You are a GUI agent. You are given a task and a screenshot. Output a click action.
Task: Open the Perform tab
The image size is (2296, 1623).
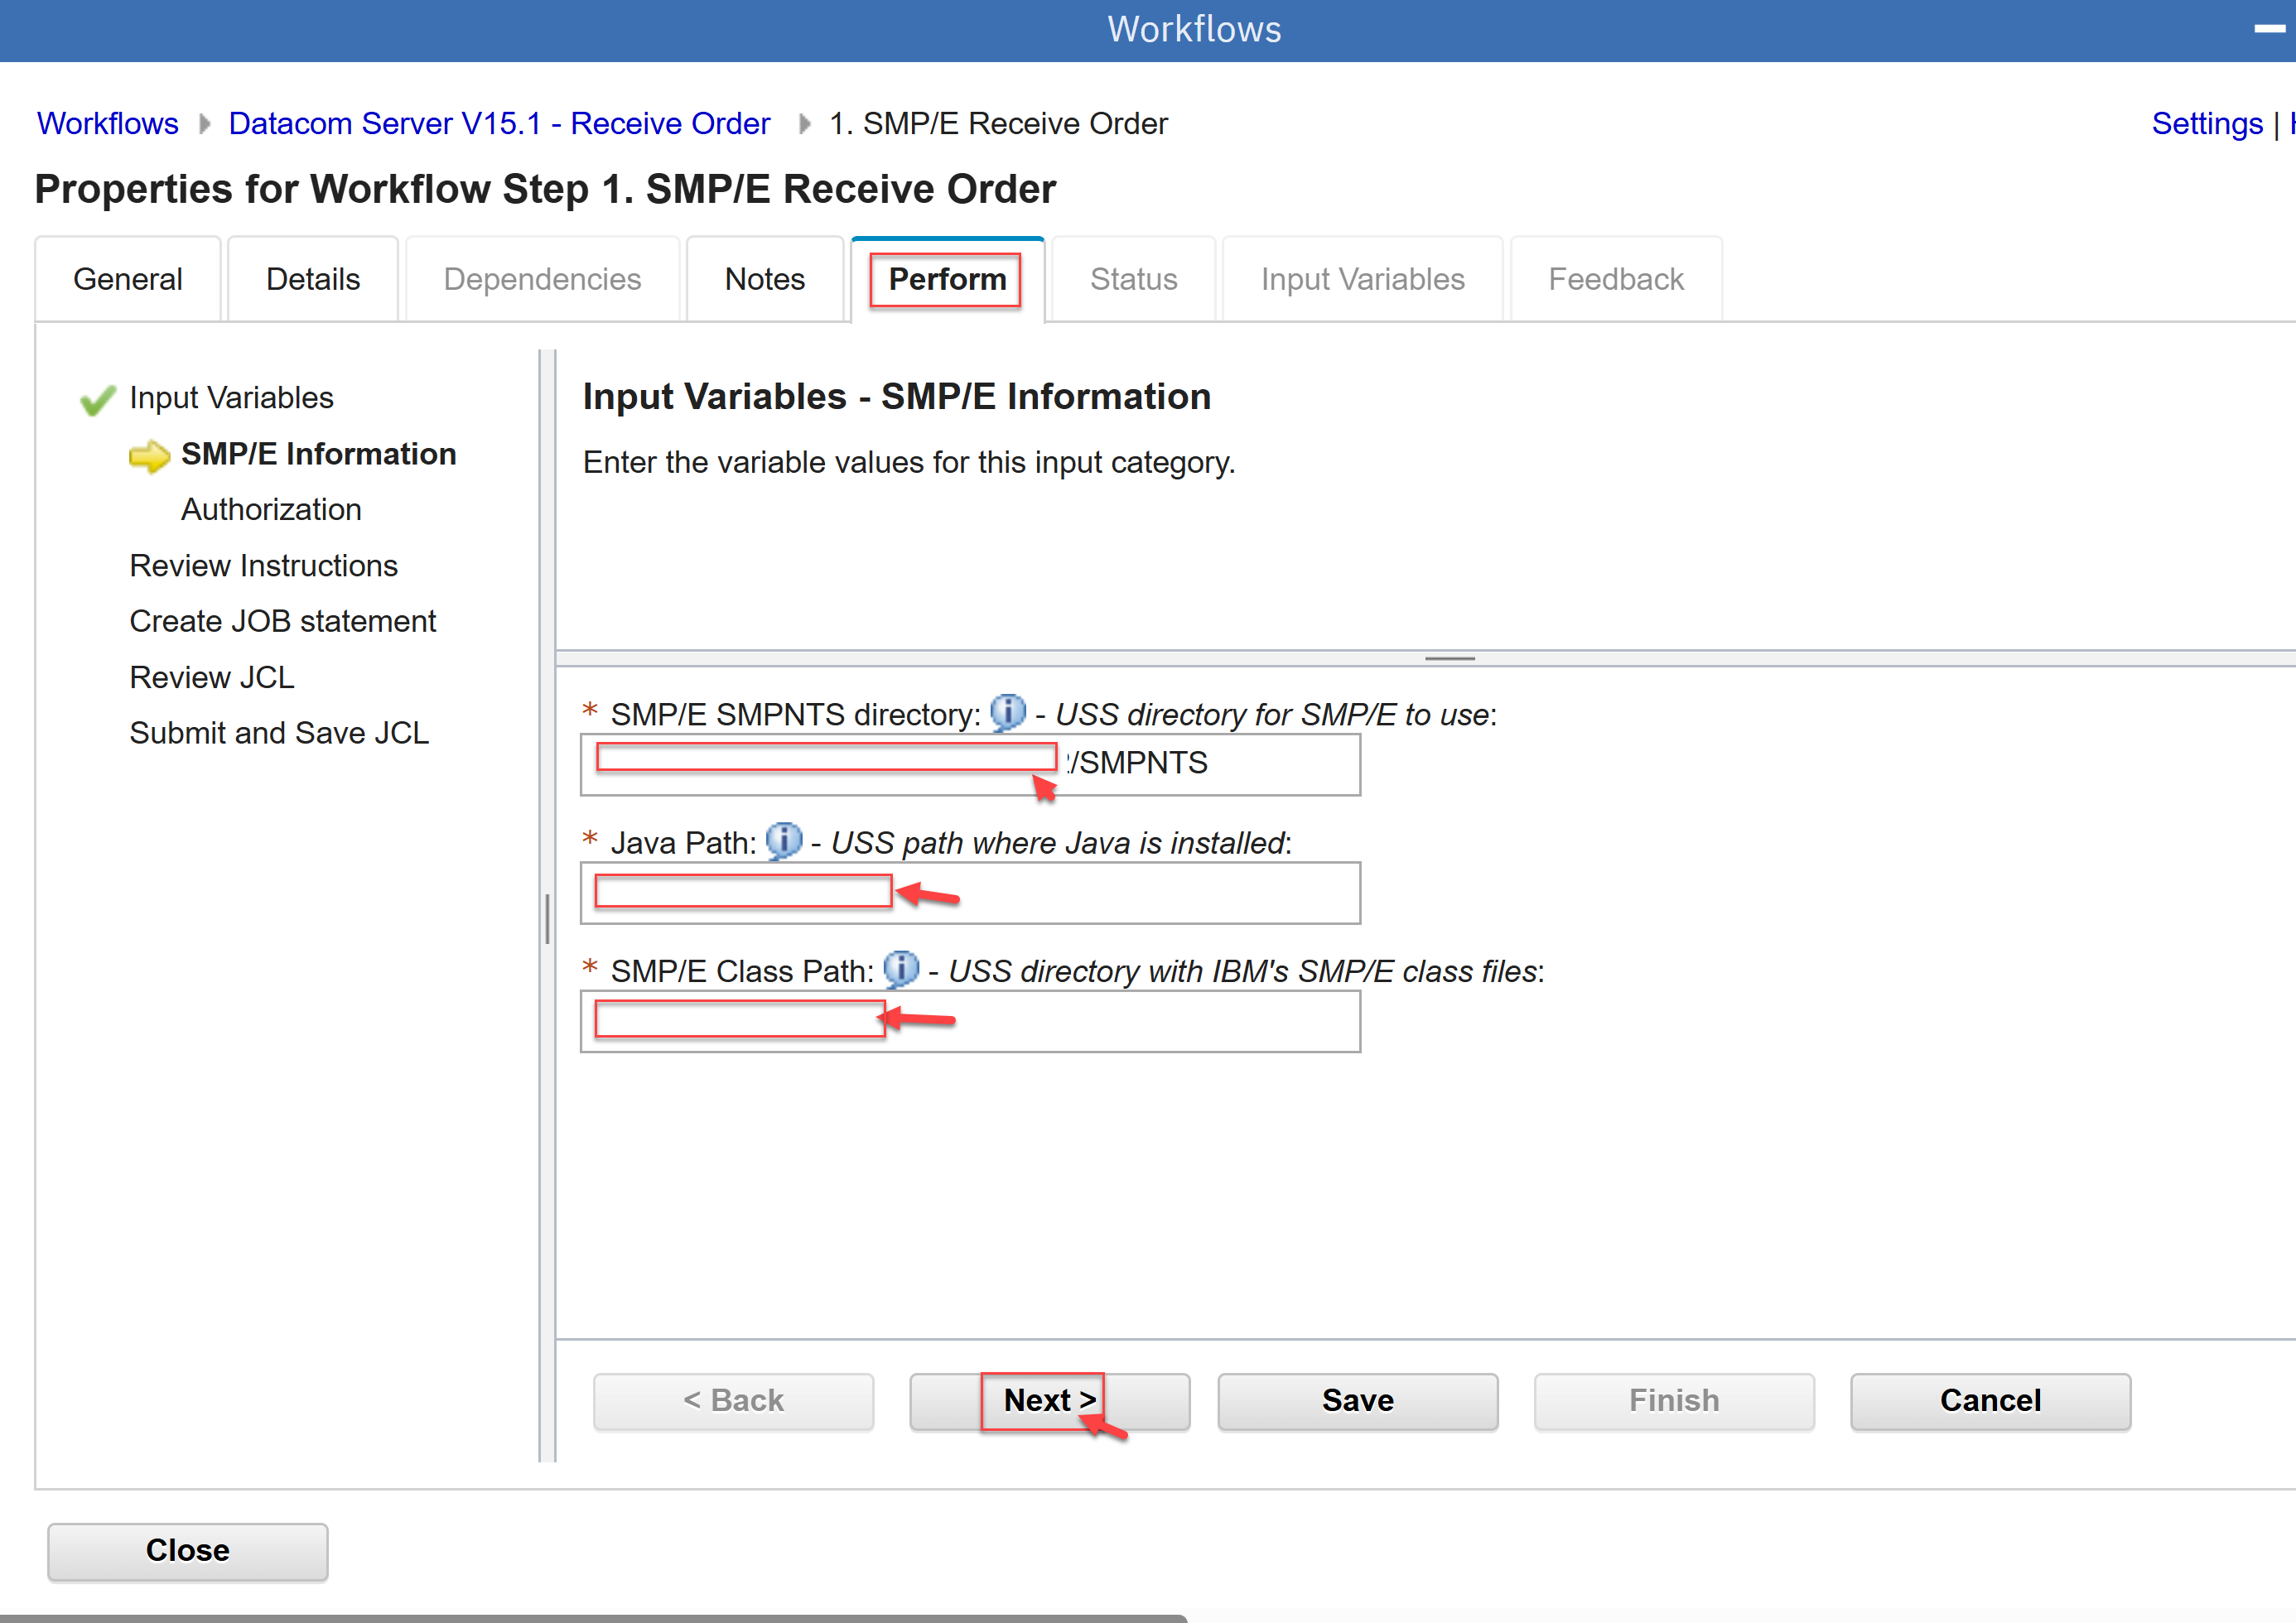pyautogui.click(x=946, y=279)
